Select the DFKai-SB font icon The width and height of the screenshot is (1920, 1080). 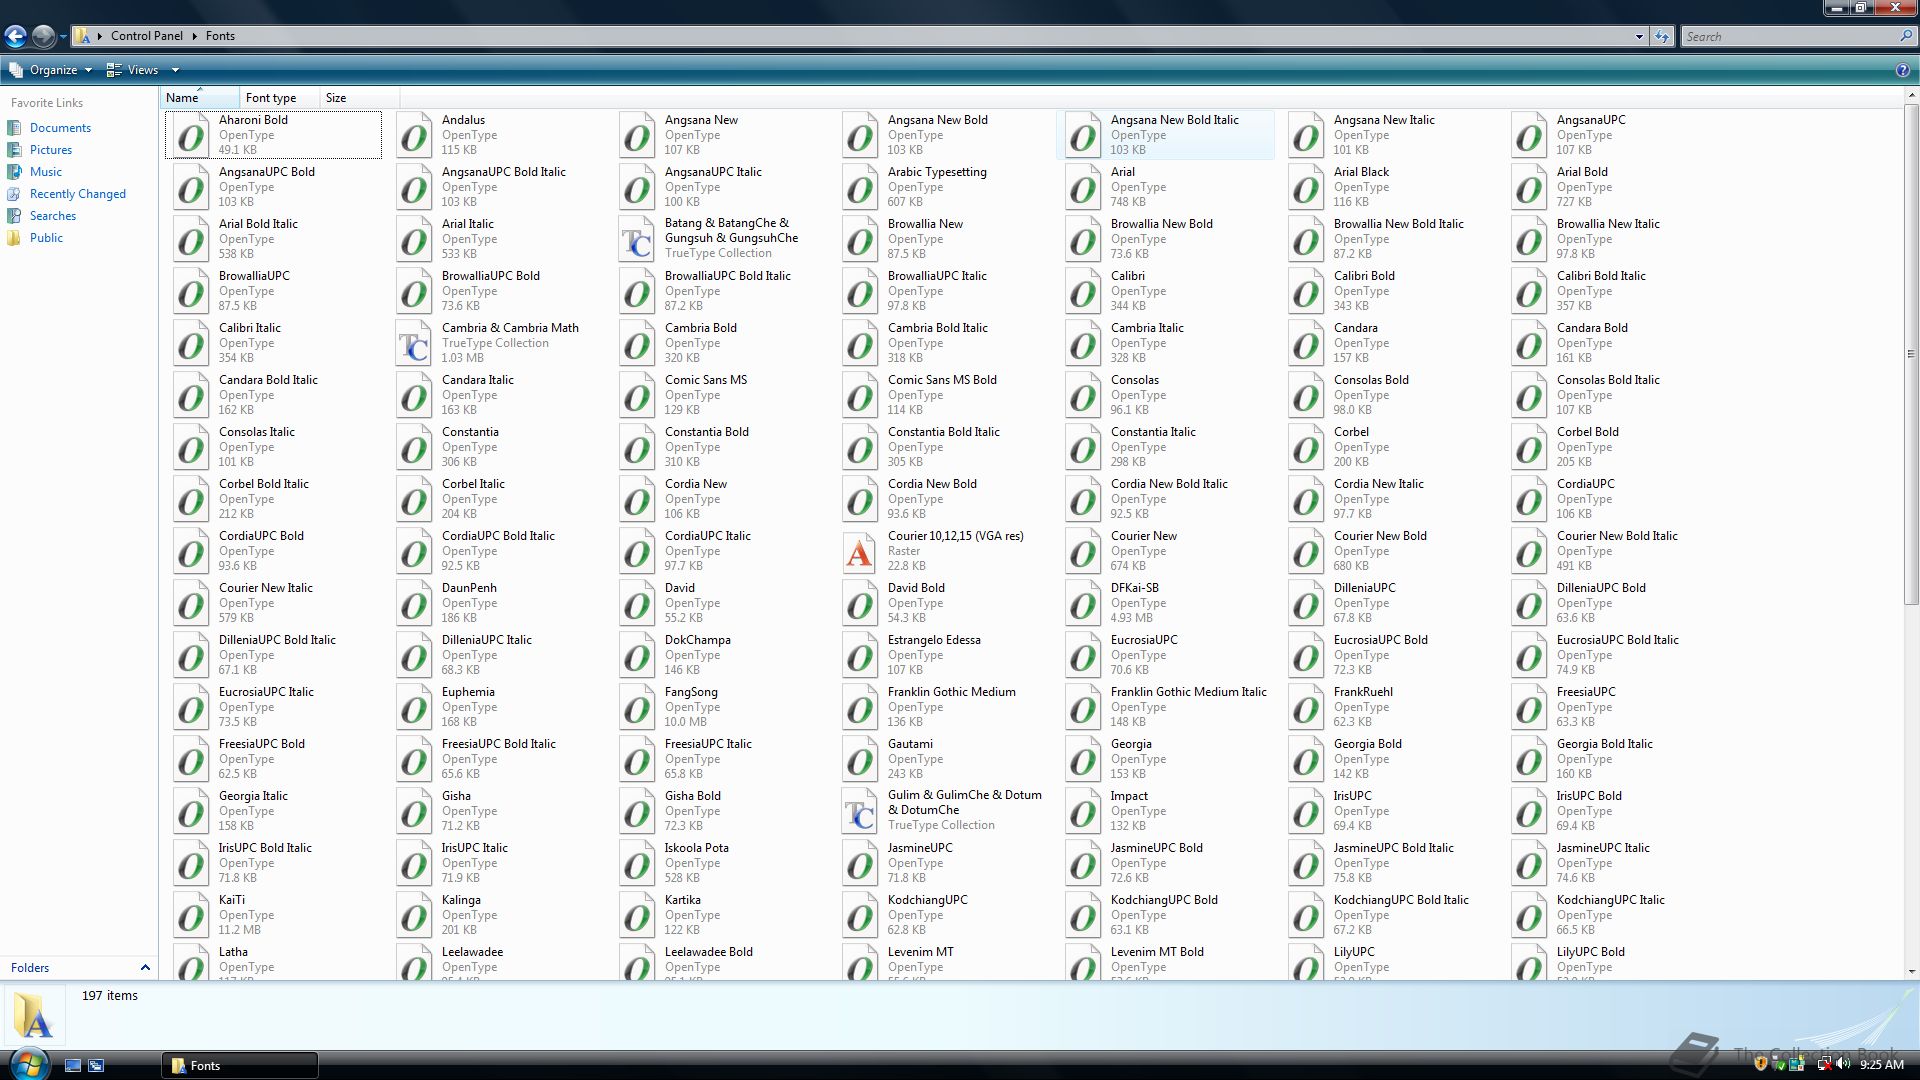(x=1083, y=603)
